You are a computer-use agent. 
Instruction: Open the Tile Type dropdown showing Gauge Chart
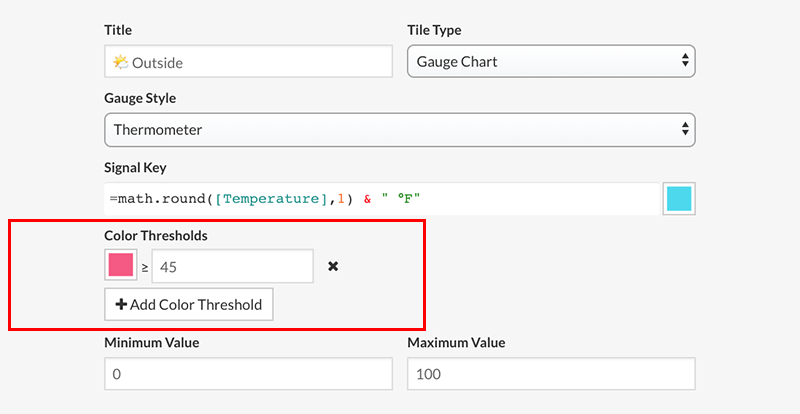point(550,61)
